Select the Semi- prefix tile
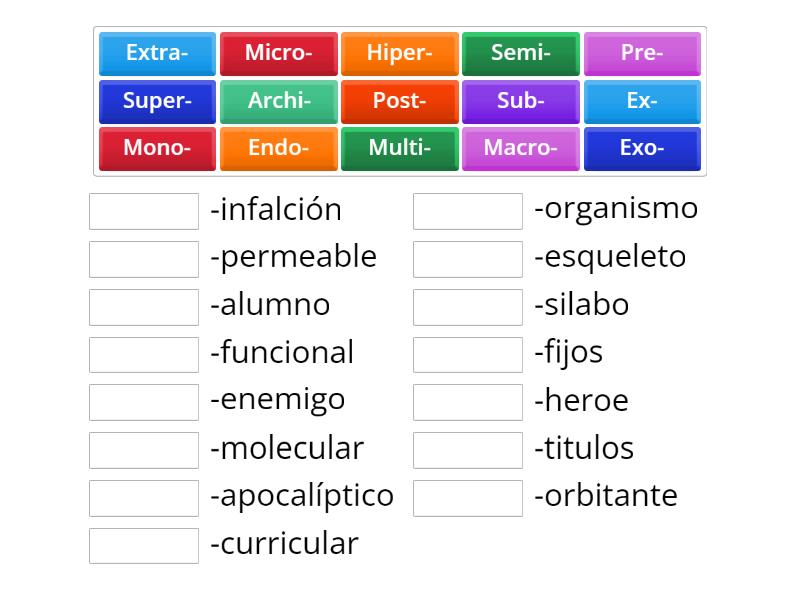 coord(521,54)
